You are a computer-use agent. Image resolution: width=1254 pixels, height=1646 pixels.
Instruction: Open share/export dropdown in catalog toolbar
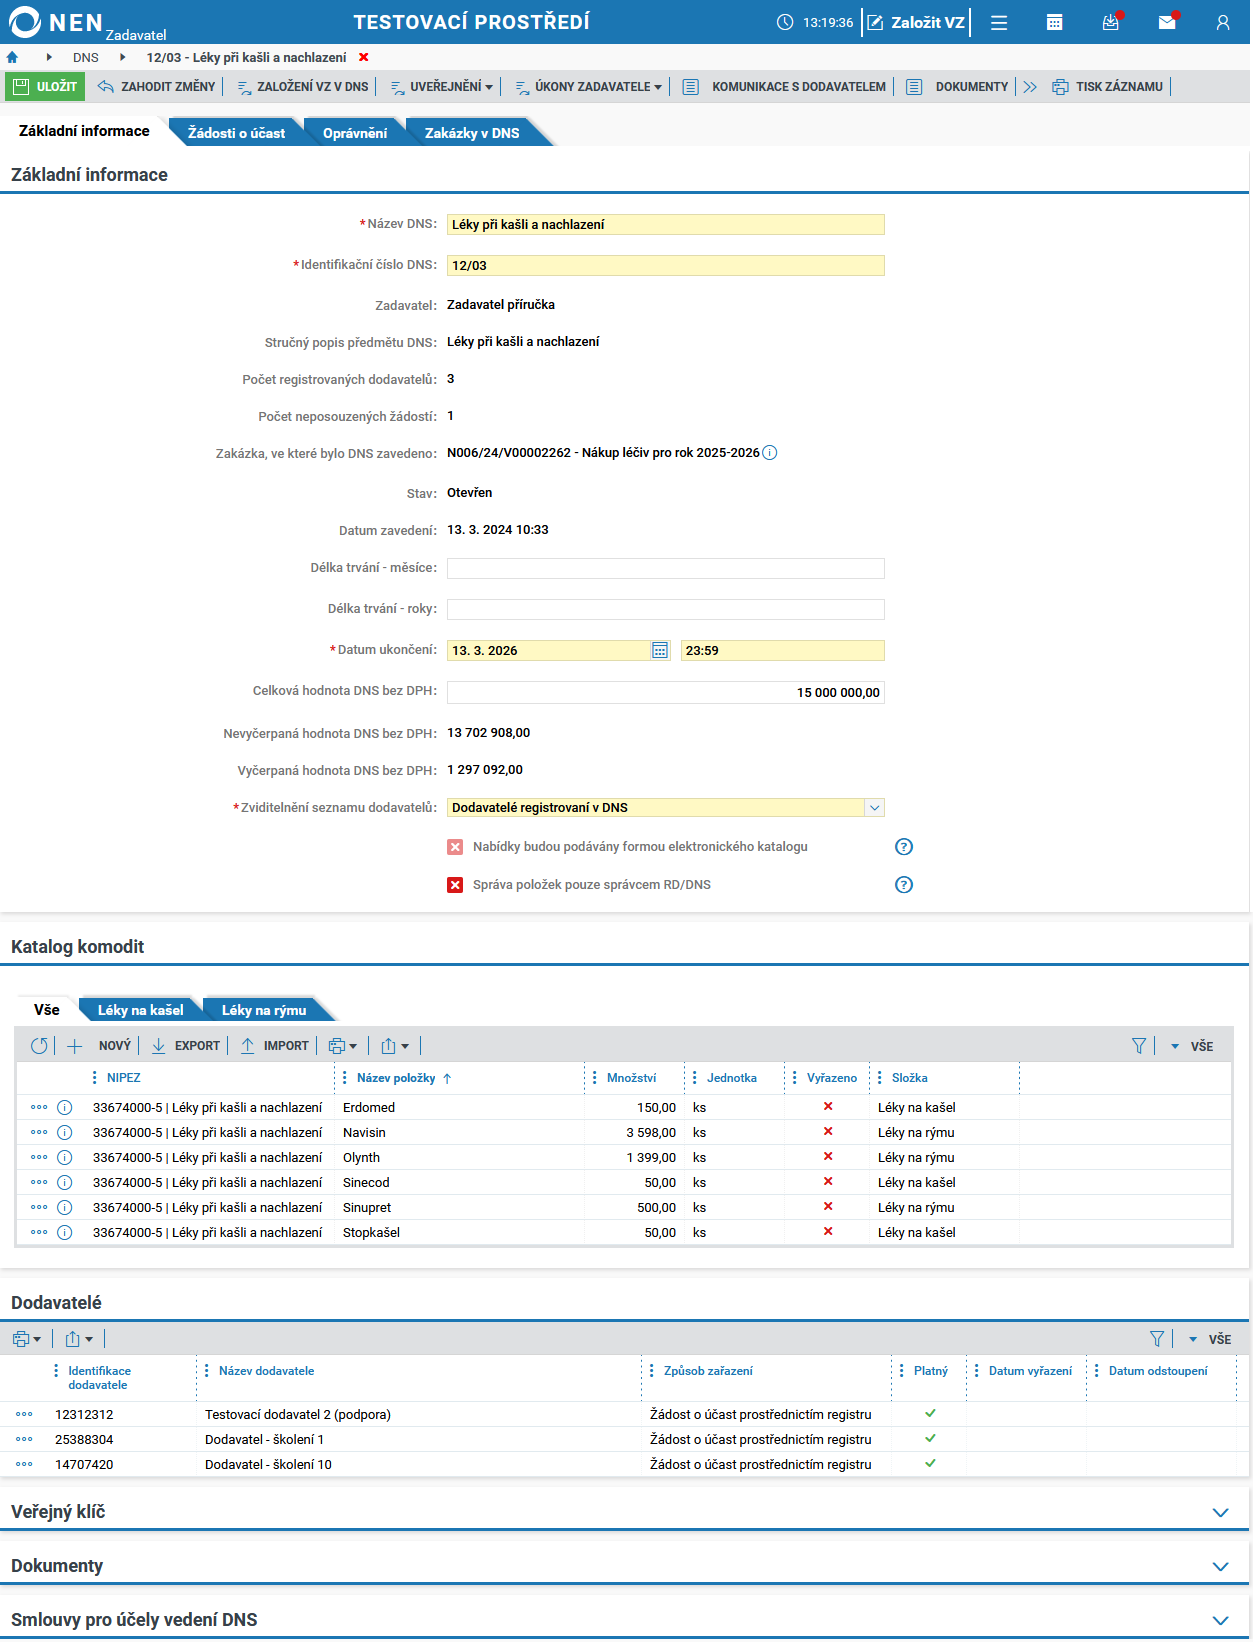pos(395,1046)
